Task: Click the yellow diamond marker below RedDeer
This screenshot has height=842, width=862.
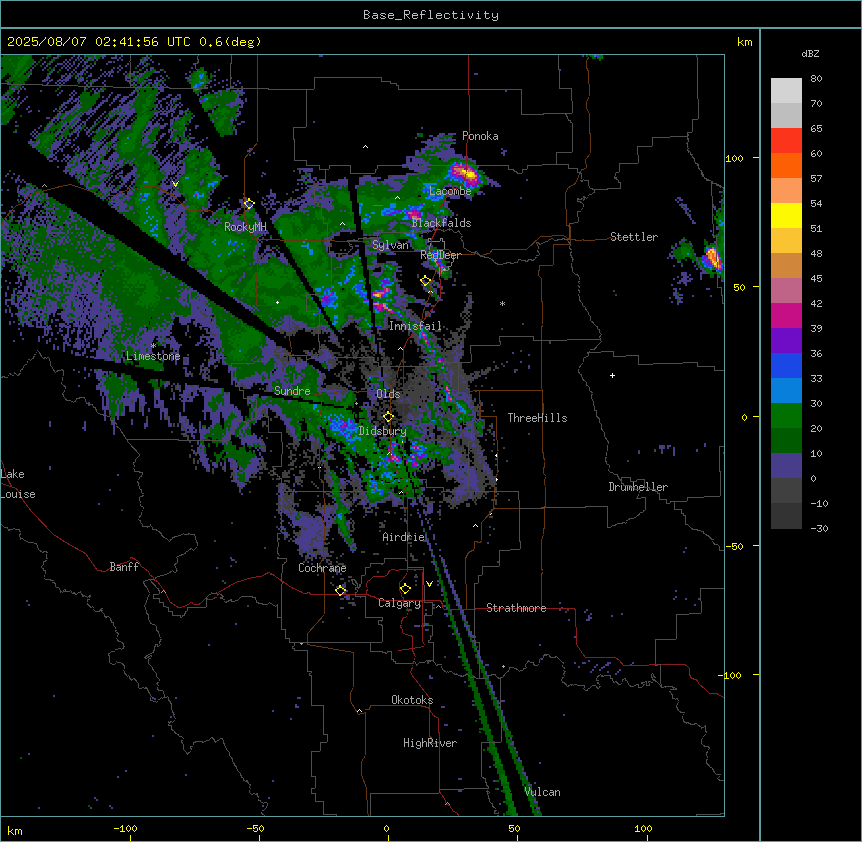Action: 426,281
